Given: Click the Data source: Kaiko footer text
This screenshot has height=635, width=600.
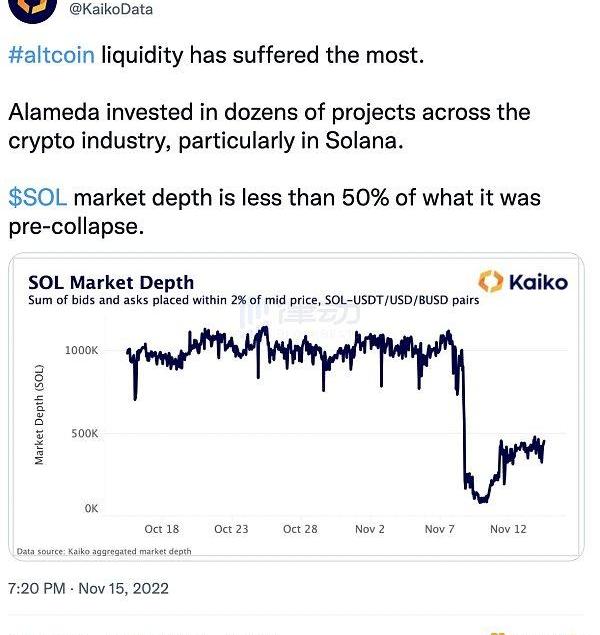Looking at the screenshot, I should [x=104, y=551].
